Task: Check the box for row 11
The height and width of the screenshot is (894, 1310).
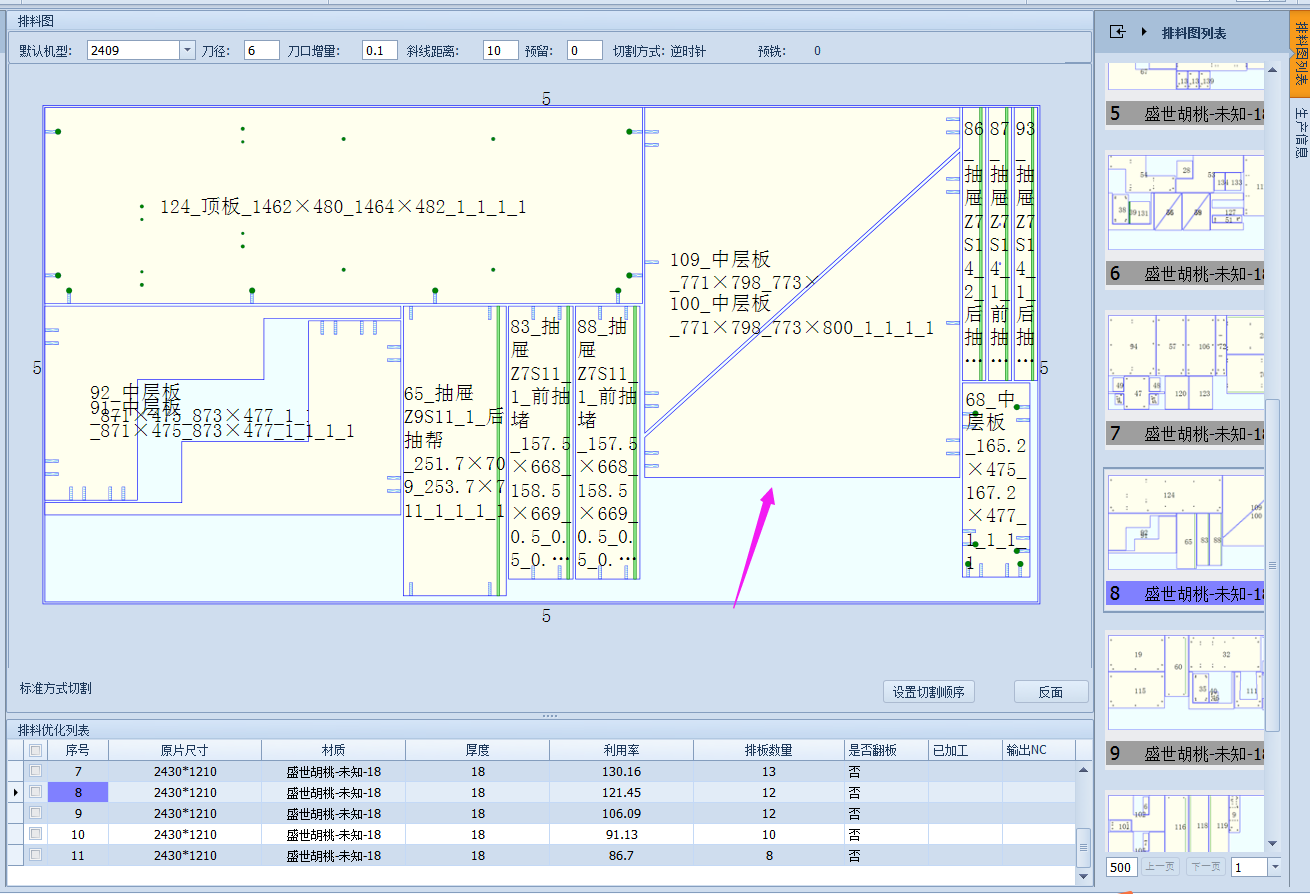Action: pyautogui.click(x=36, y=855)
